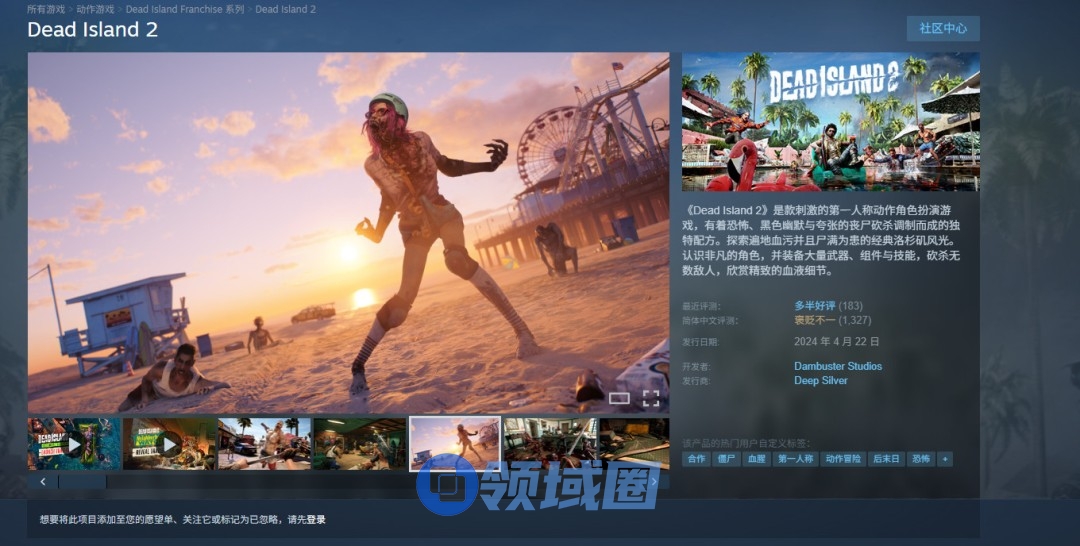Click the left arrow on thumbnail scrollbar

[x=43, y=482]
